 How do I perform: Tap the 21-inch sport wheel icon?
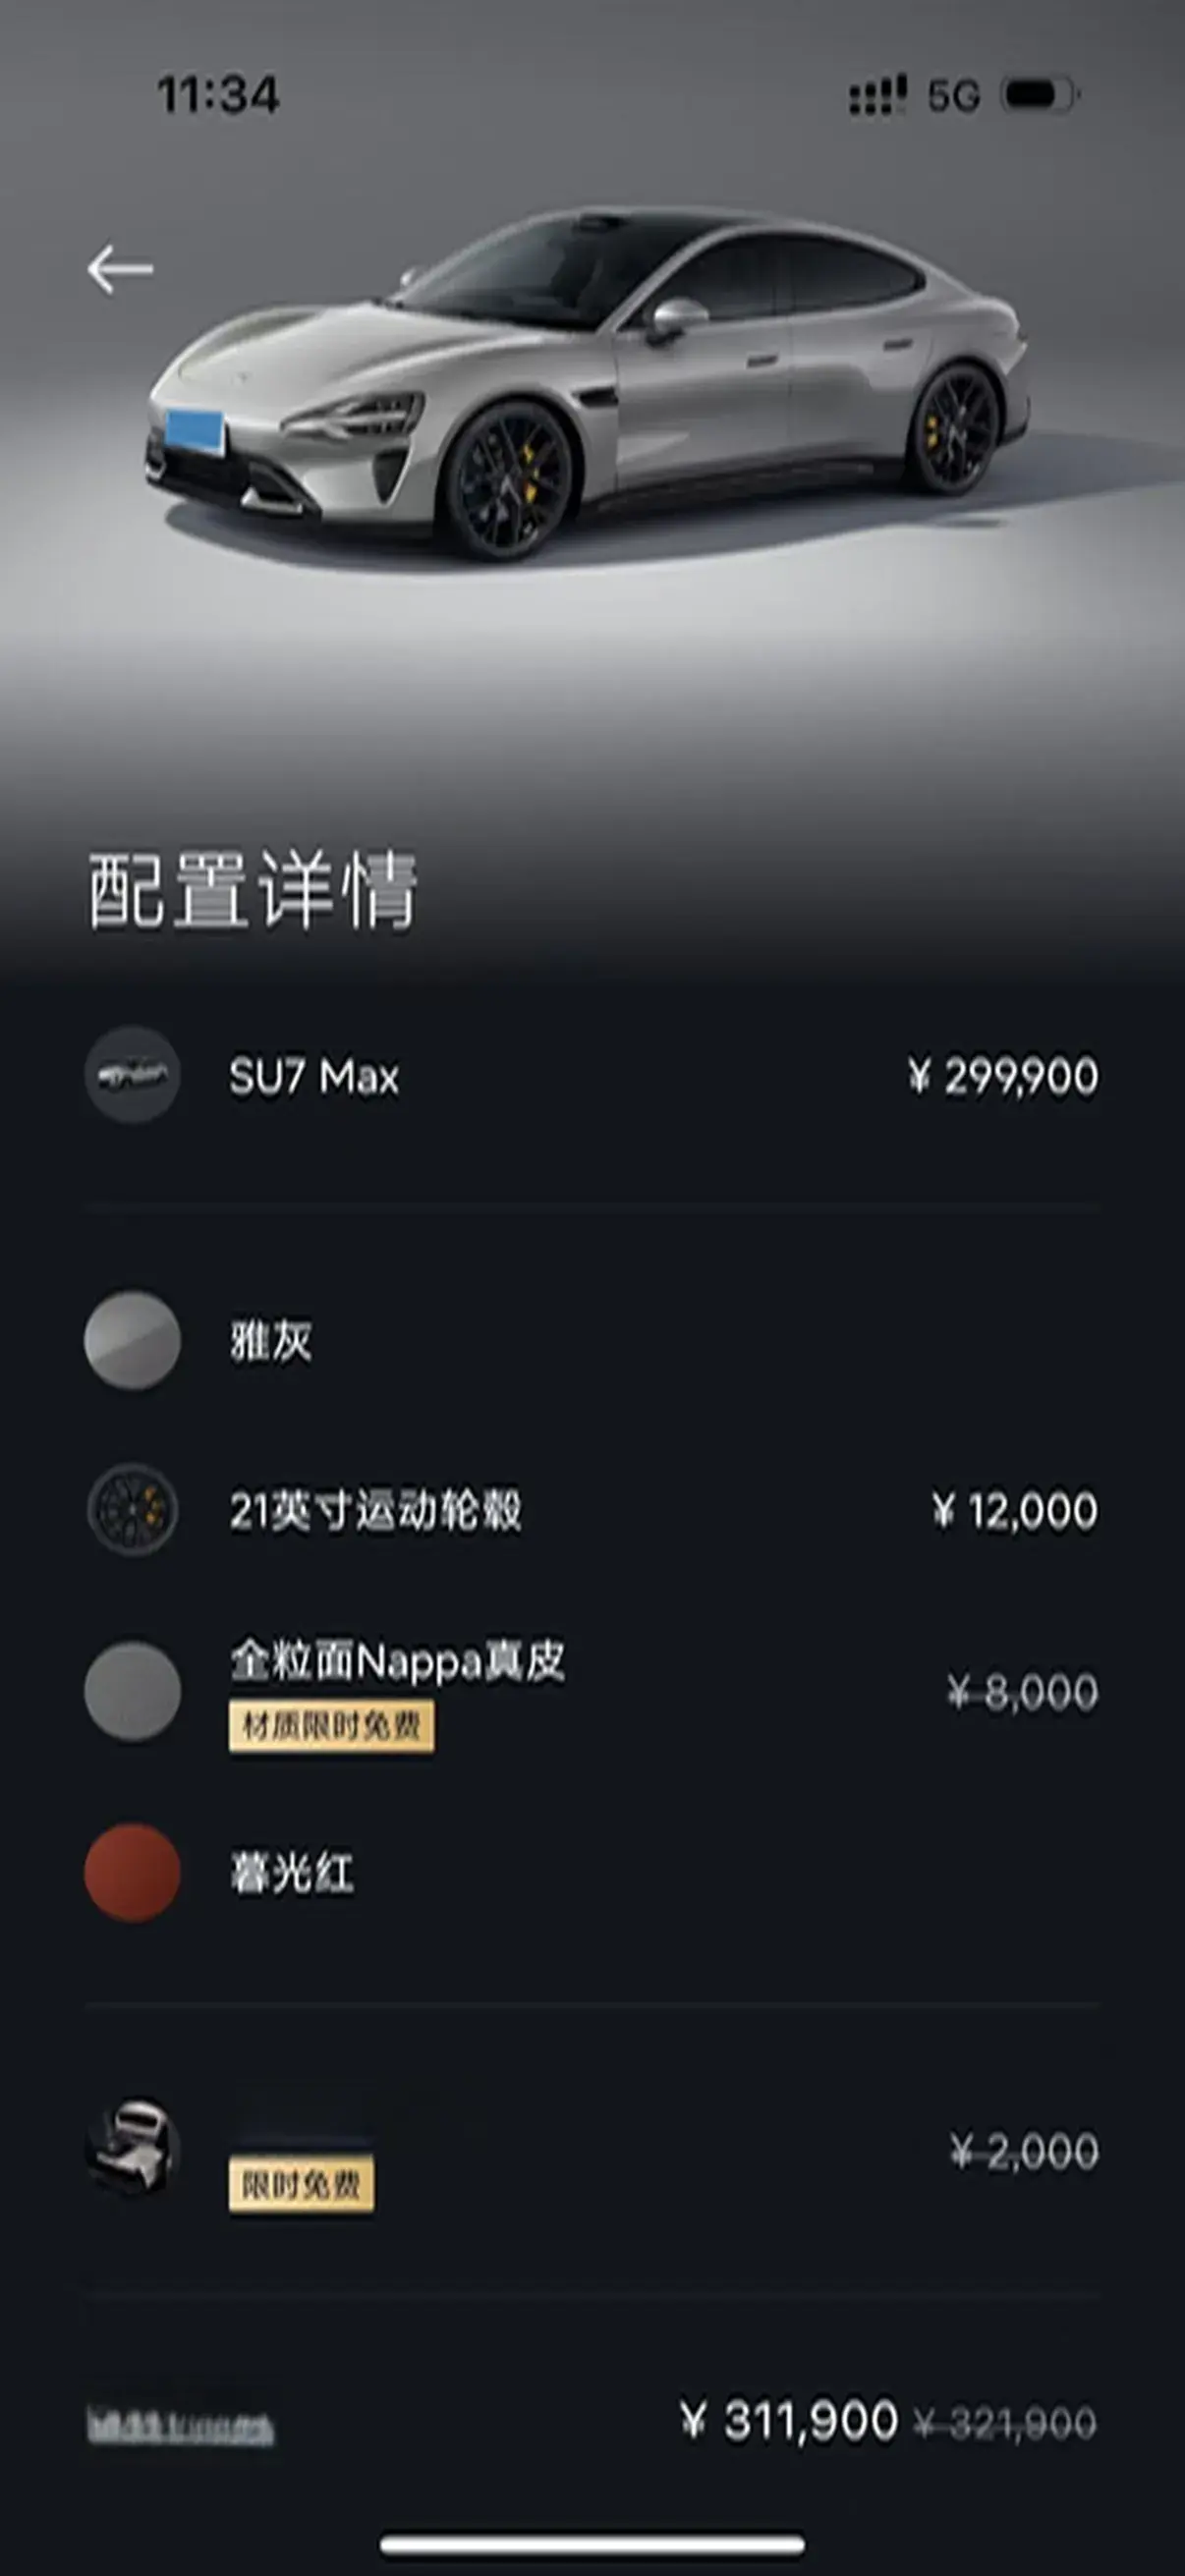click(132, 1509)
